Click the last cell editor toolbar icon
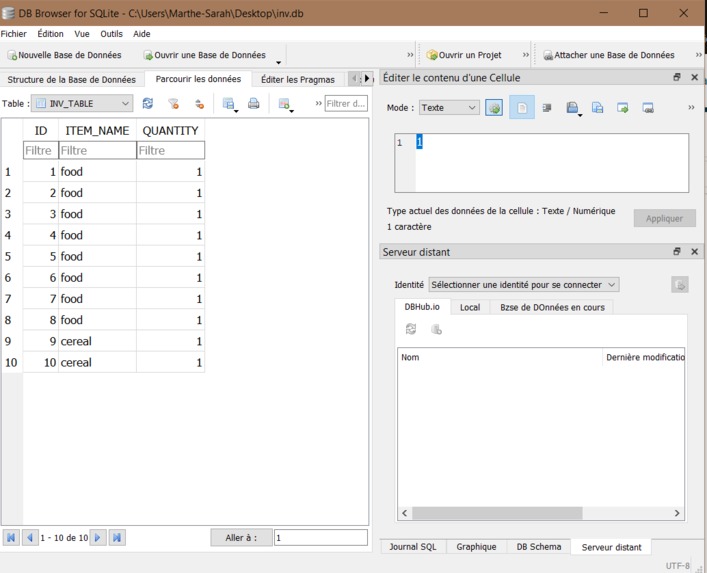The width and height of the screenshot is (707, 573). click(x=648, y=108)
